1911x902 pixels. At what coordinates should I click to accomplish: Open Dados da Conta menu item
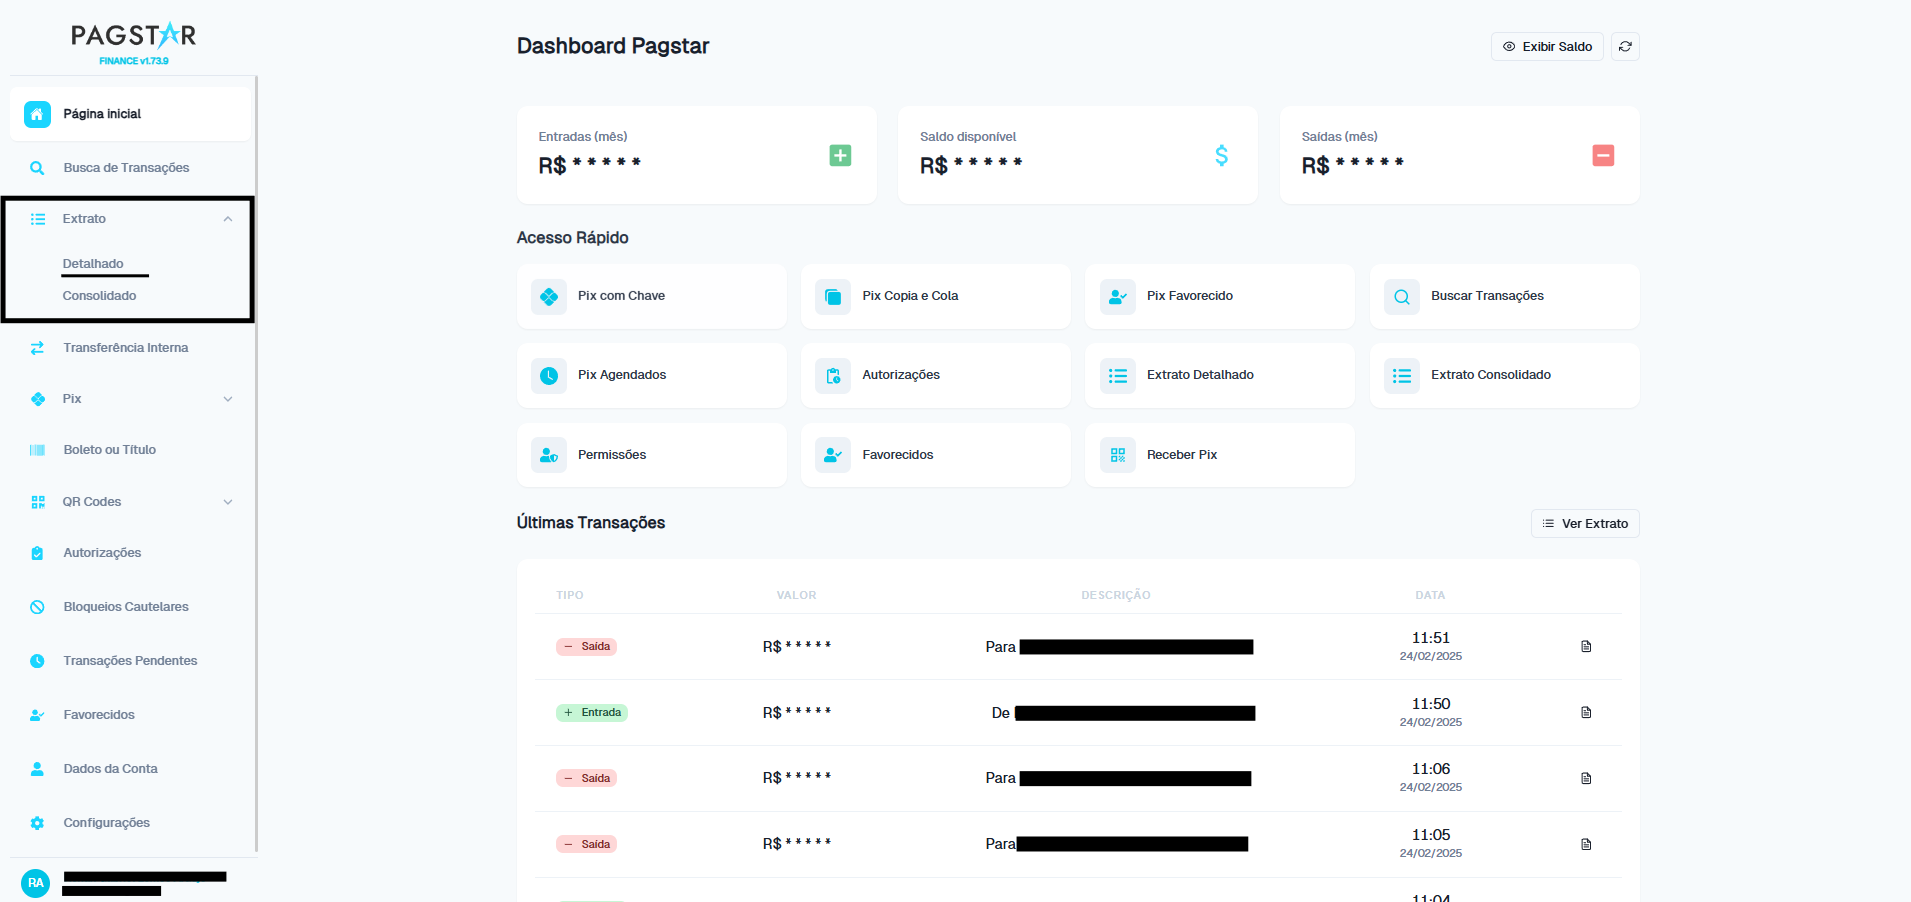130,769
